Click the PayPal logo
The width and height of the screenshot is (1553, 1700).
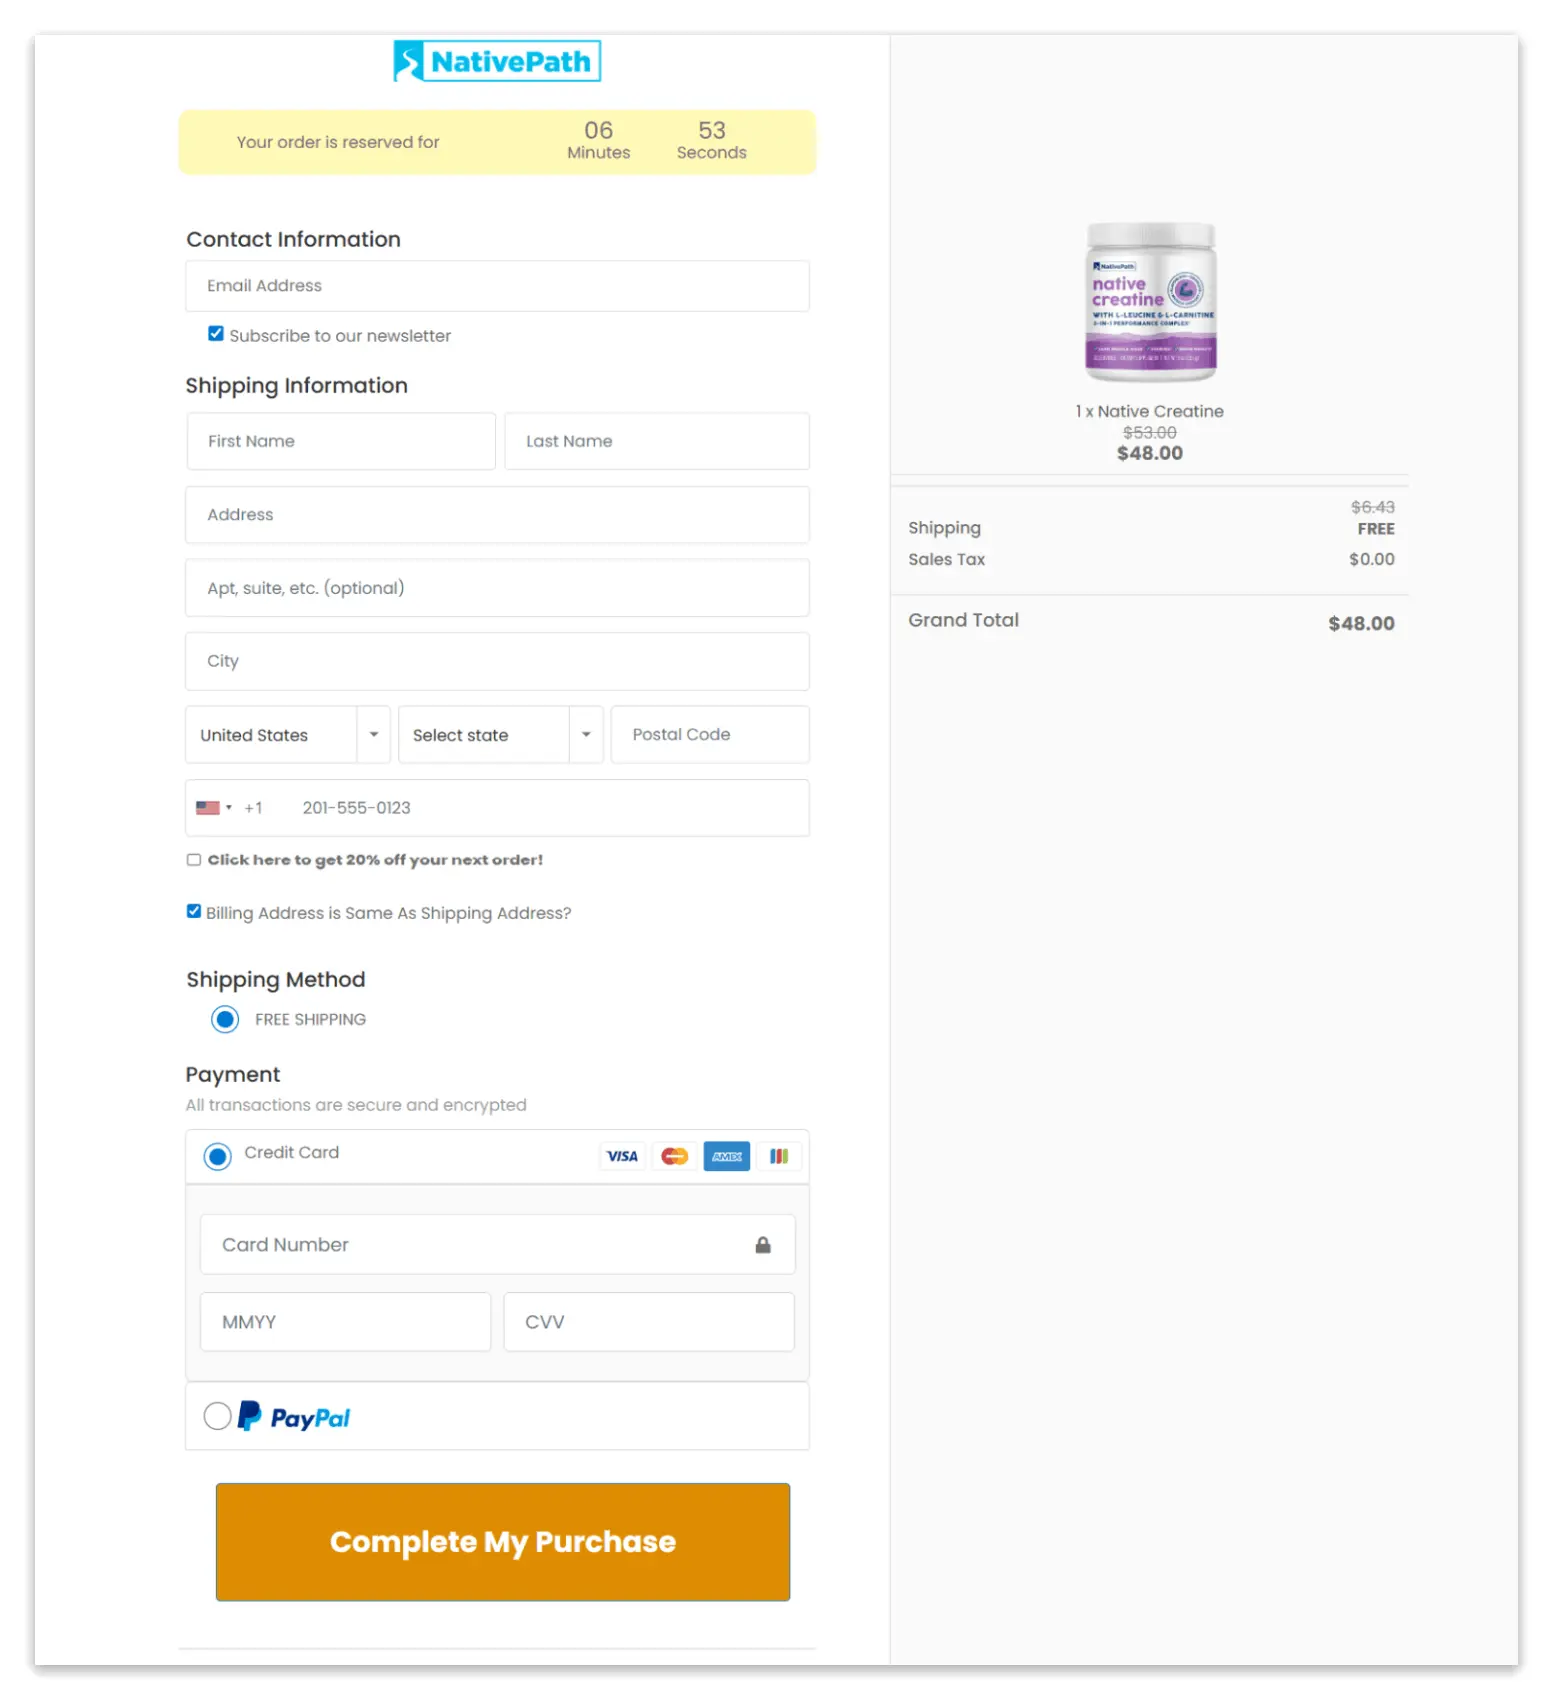coord(294,1417)
